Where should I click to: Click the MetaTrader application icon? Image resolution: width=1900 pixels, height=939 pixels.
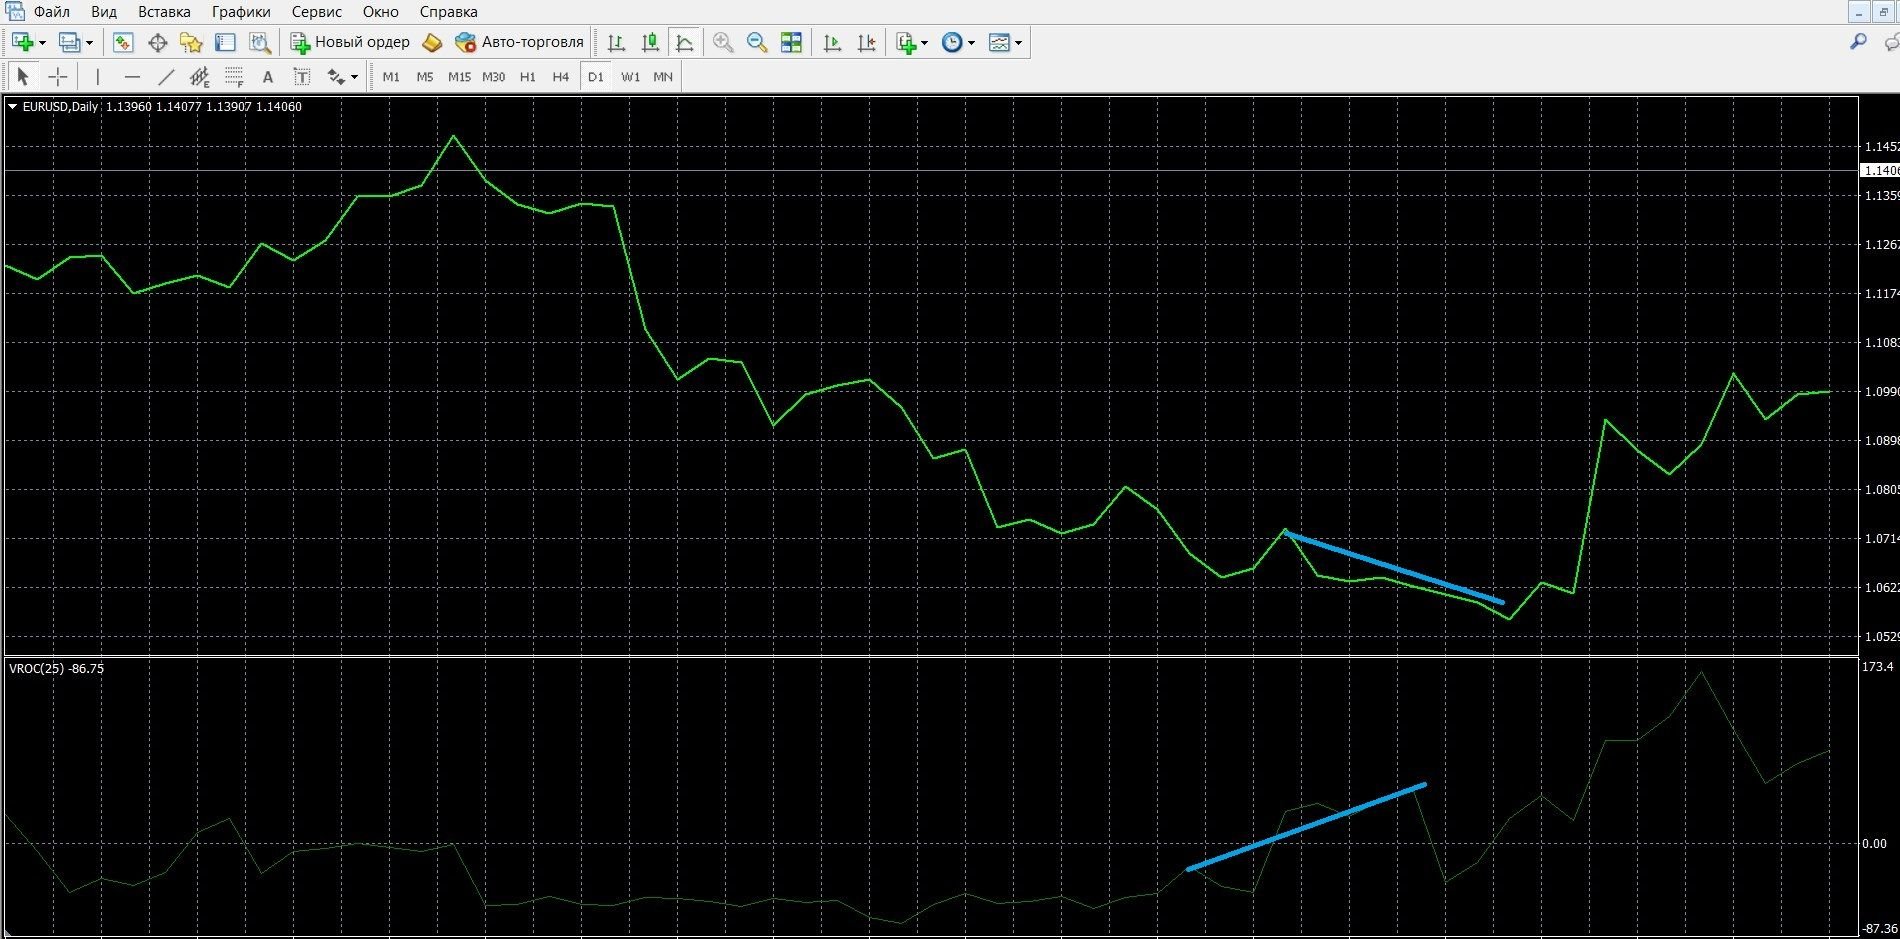[x=15, y=11]
